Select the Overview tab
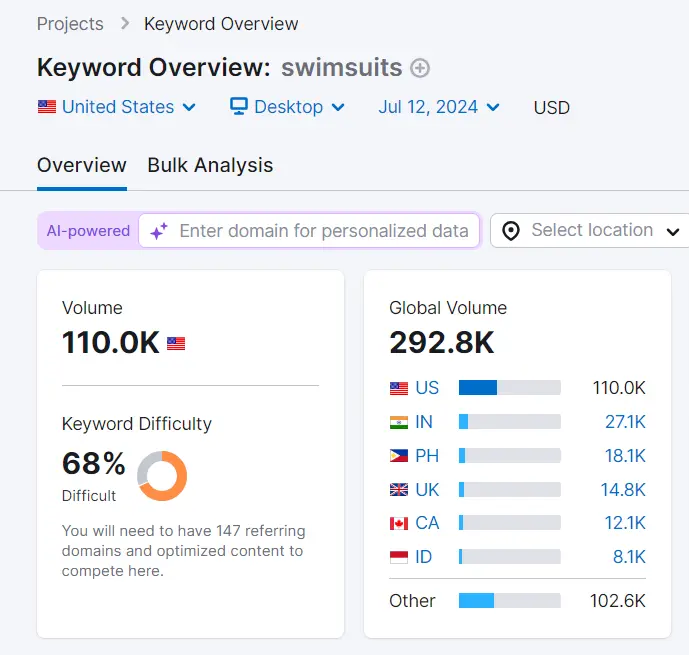This screenshot has height=655, width=689. pyautogui.click(x=82, y=165)
